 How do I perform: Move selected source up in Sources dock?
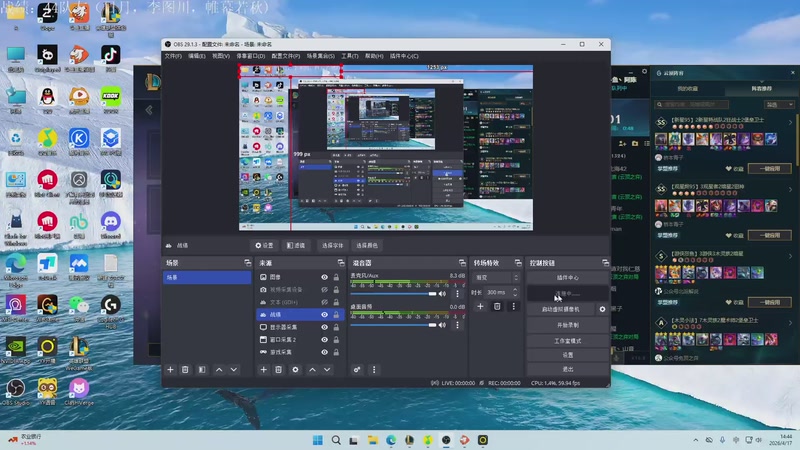tap(312, 369)
